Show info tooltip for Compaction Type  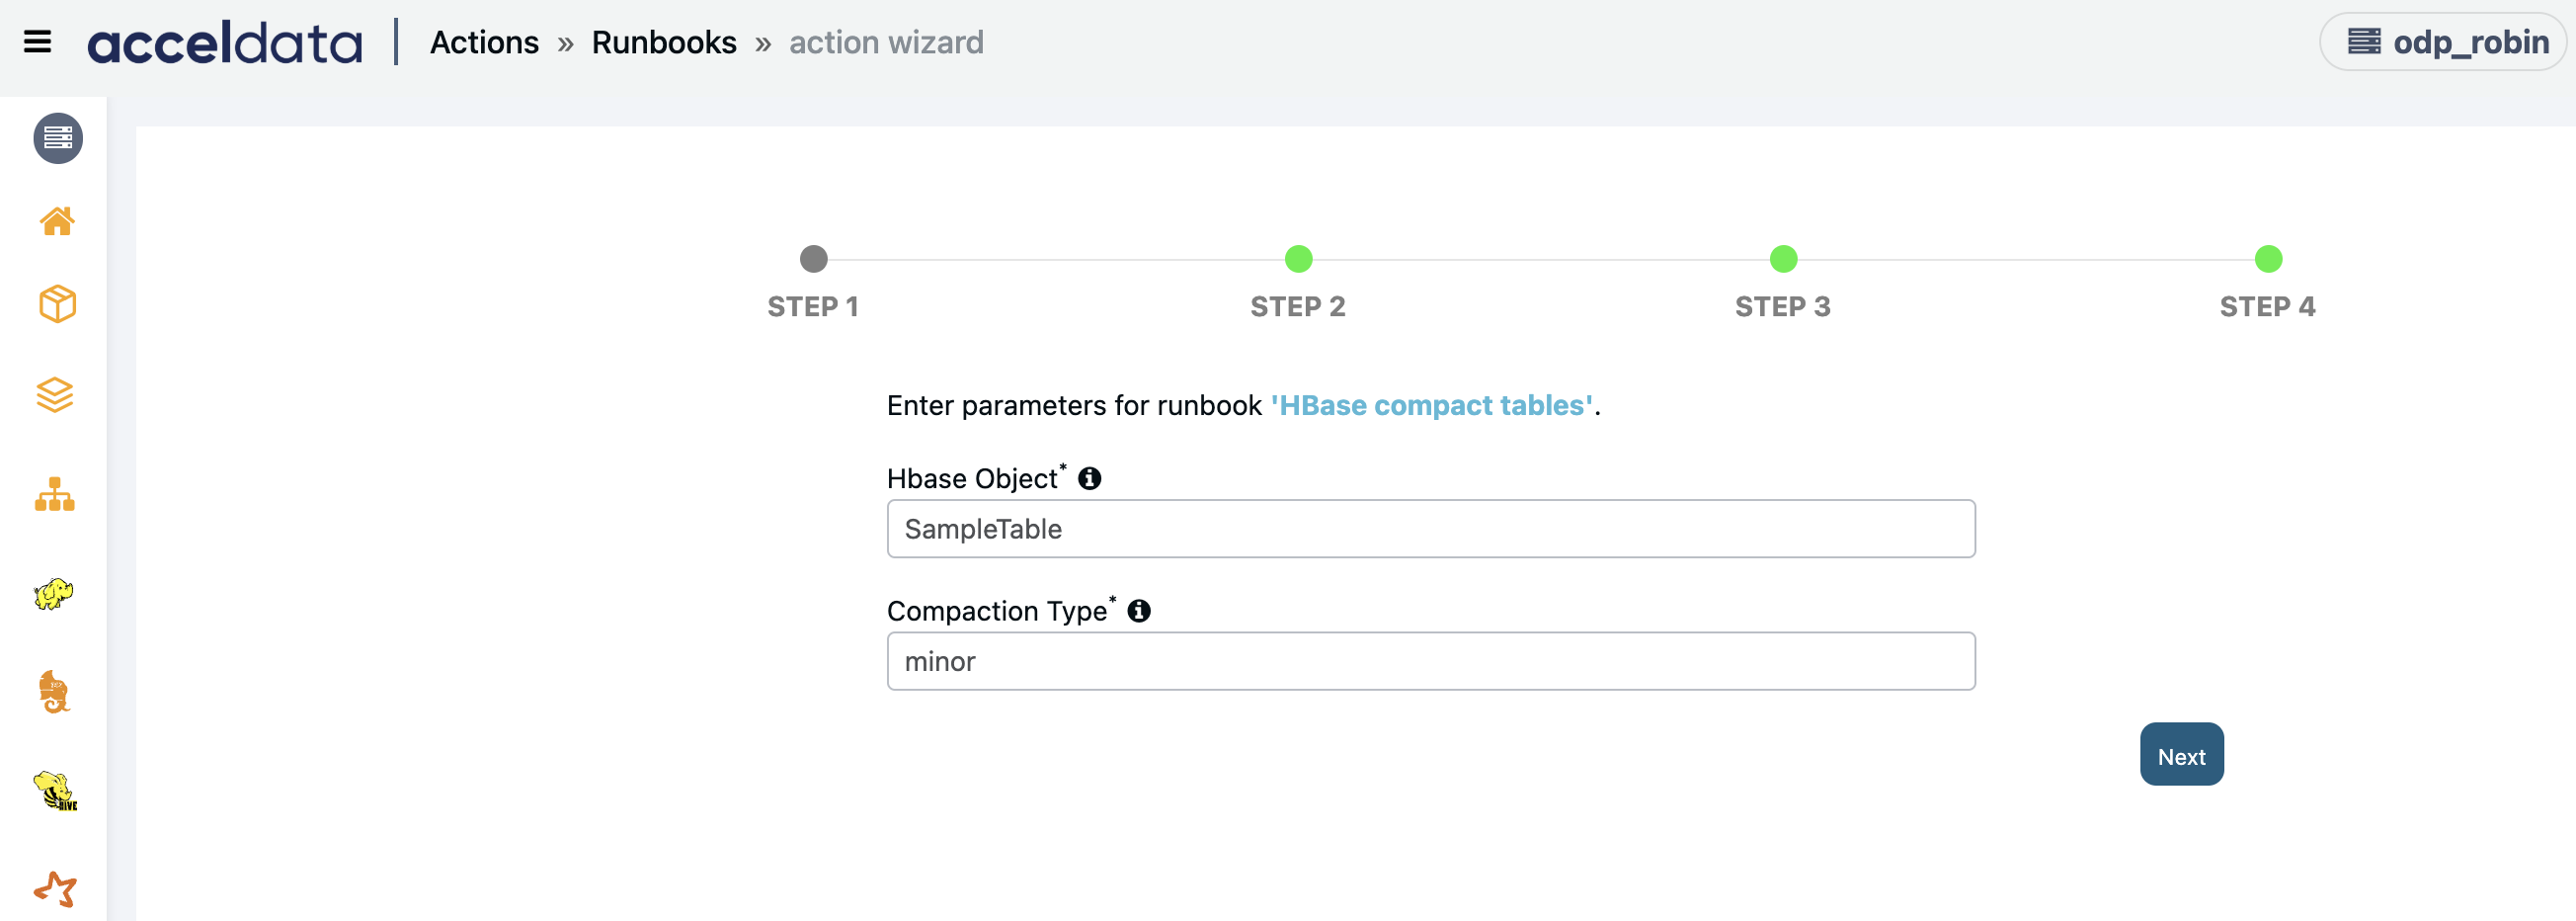tap(1138, 611)
